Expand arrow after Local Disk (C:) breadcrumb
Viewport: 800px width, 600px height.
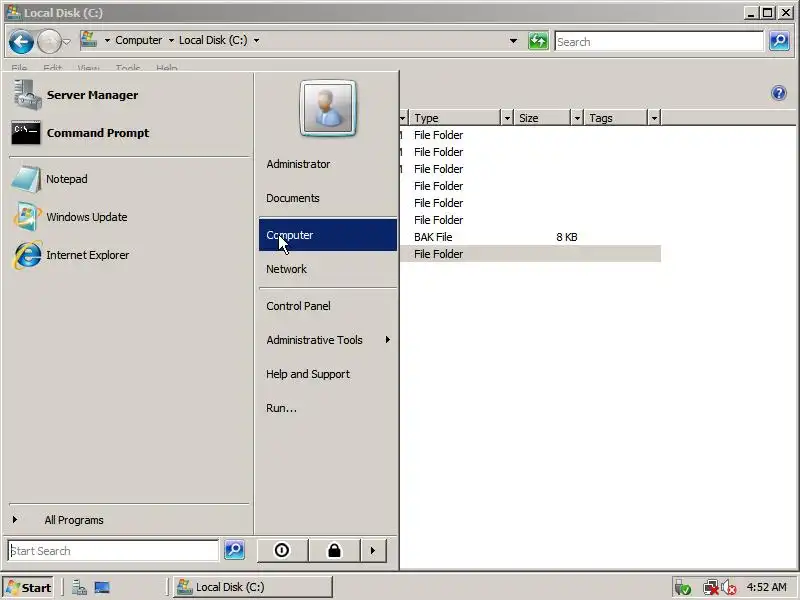tap(256, 40)
